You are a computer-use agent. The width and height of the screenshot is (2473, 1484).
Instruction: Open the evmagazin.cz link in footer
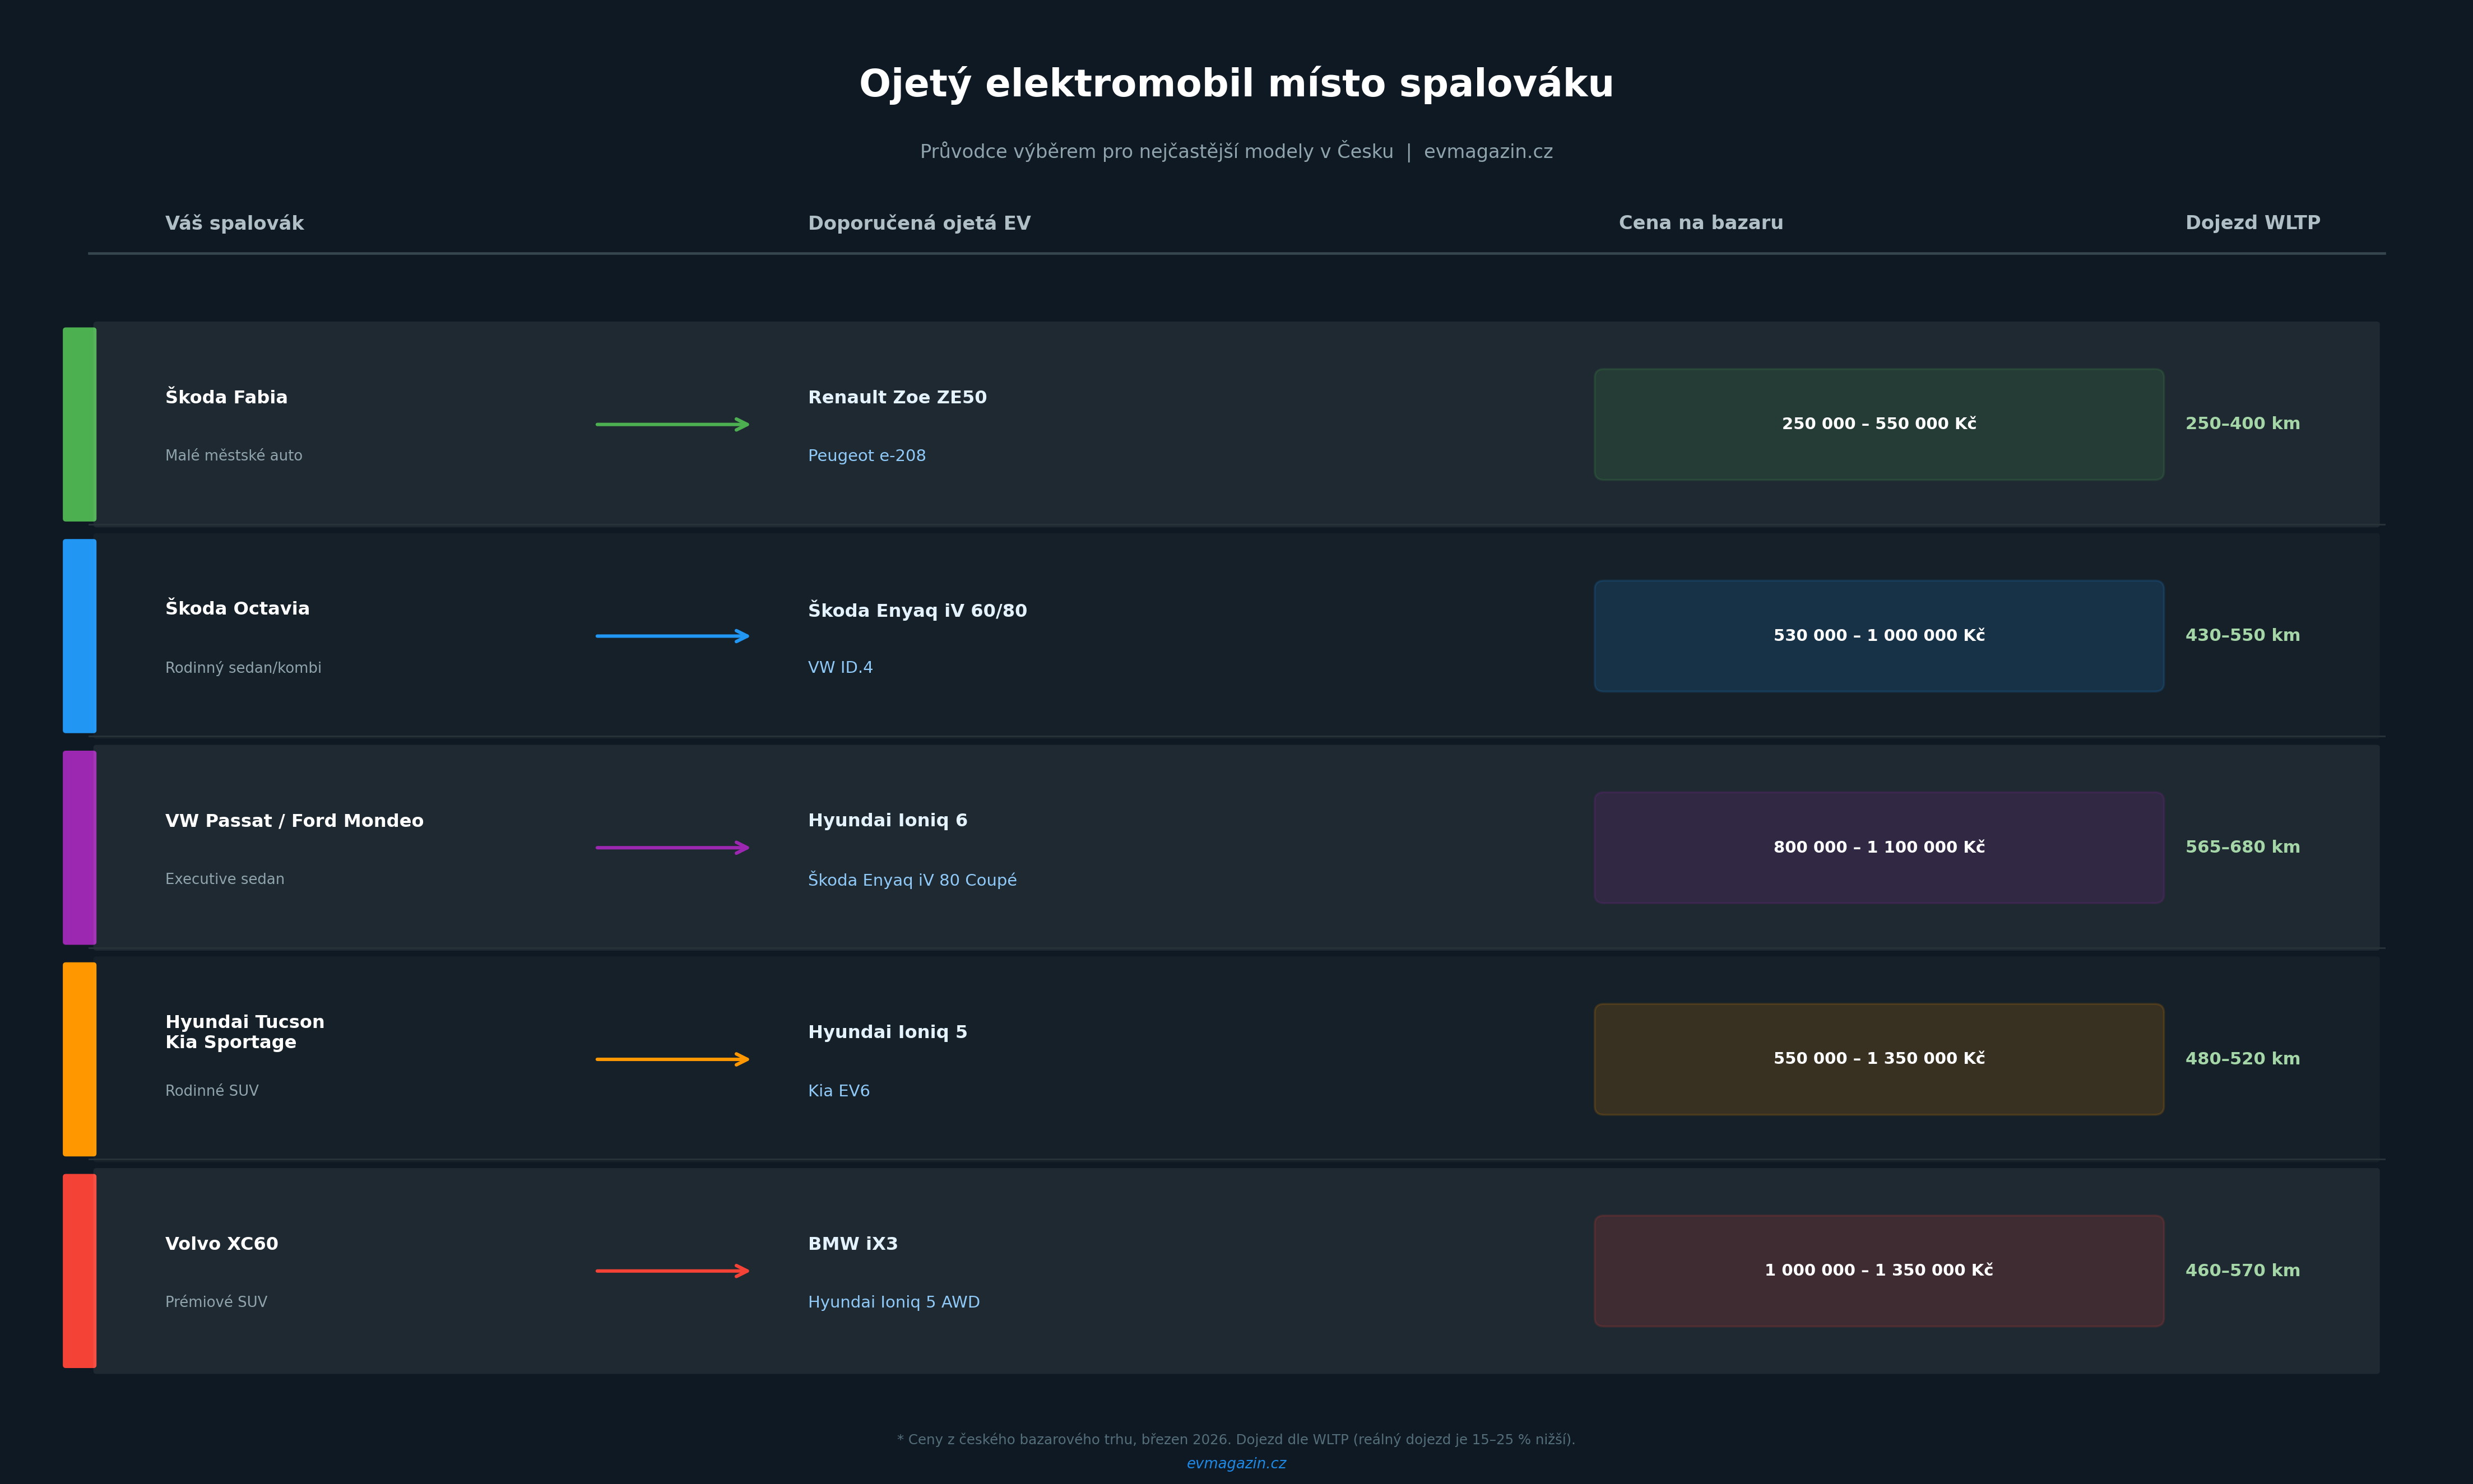(x=1236, y=1463)
